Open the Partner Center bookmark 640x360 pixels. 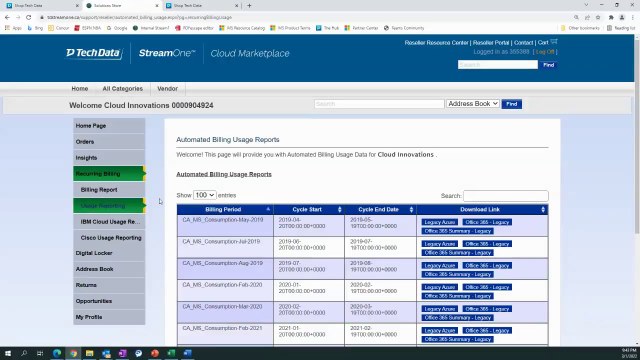click(361, 28)
